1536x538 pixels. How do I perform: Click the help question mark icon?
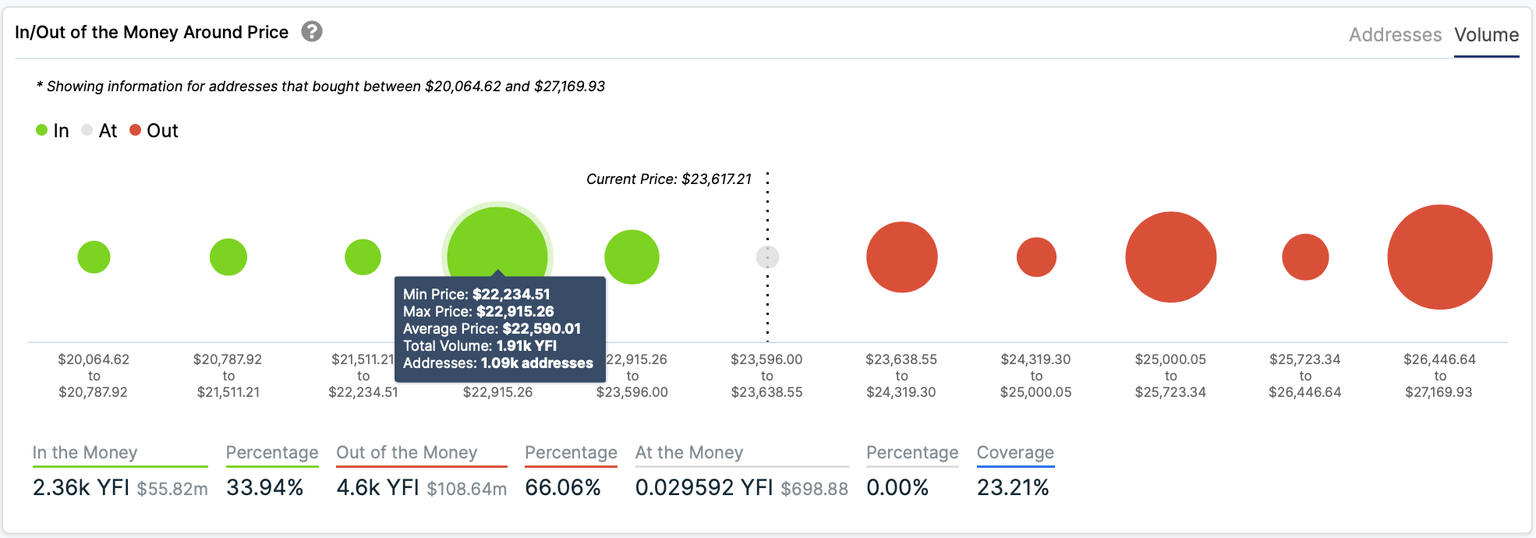(312, 32)
